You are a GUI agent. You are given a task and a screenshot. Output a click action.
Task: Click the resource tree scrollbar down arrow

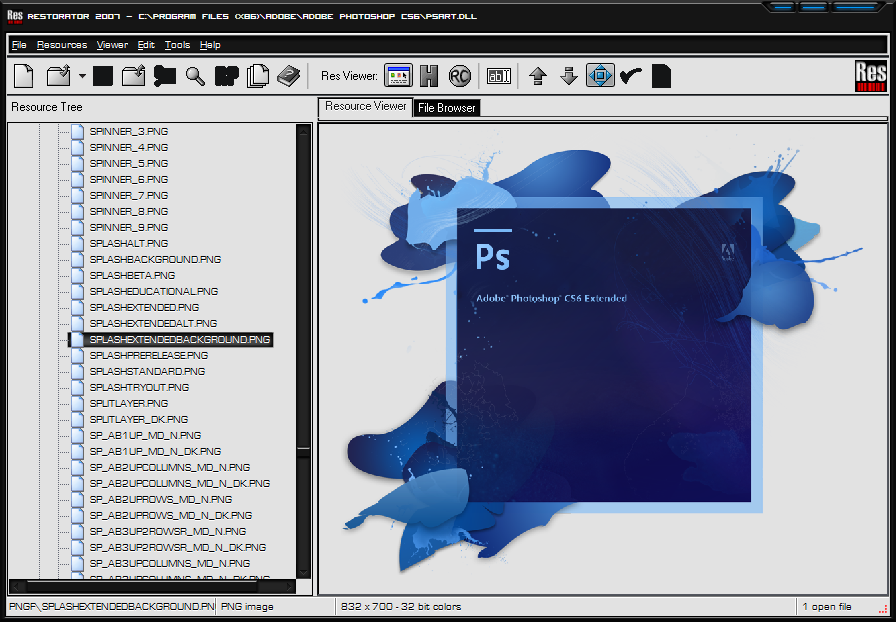(x=303, y=572)
